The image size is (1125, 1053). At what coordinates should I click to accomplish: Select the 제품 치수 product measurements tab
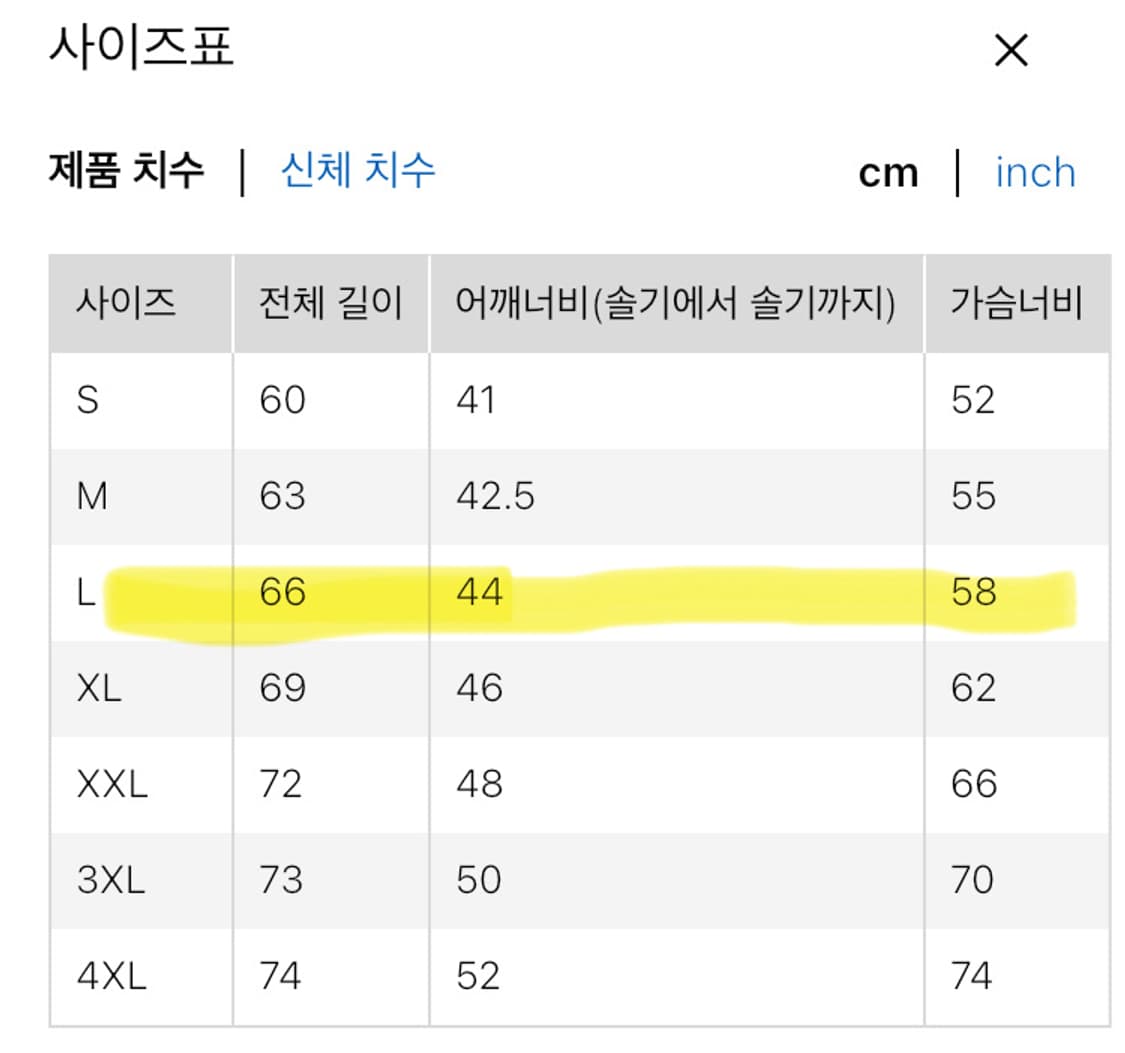[x=127, y=170]
